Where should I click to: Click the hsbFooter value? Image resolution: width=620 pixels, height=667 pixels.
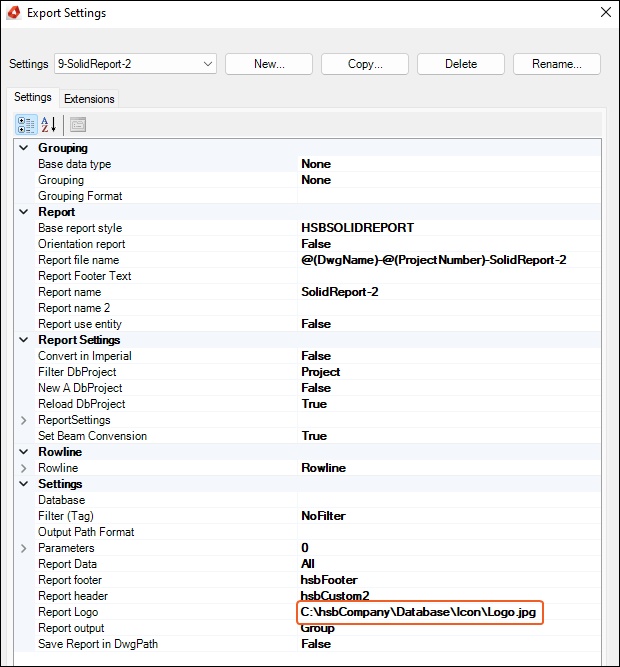click(x=329, y=580)
